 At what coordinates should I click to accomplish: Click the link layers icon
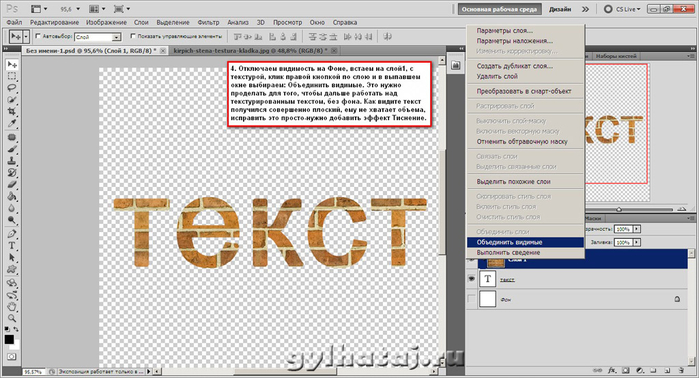click(x=598, y=370)
